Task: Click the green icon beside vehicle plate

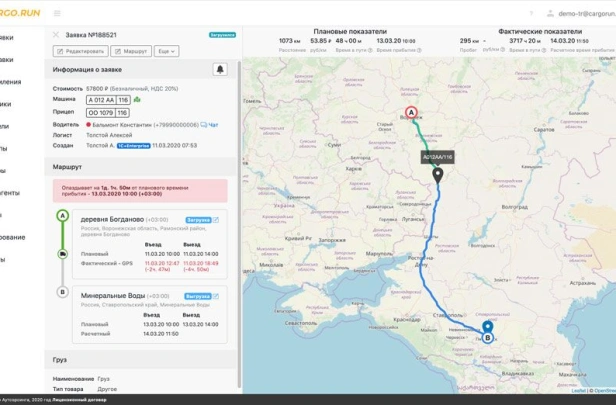Action: pos(138,100)
